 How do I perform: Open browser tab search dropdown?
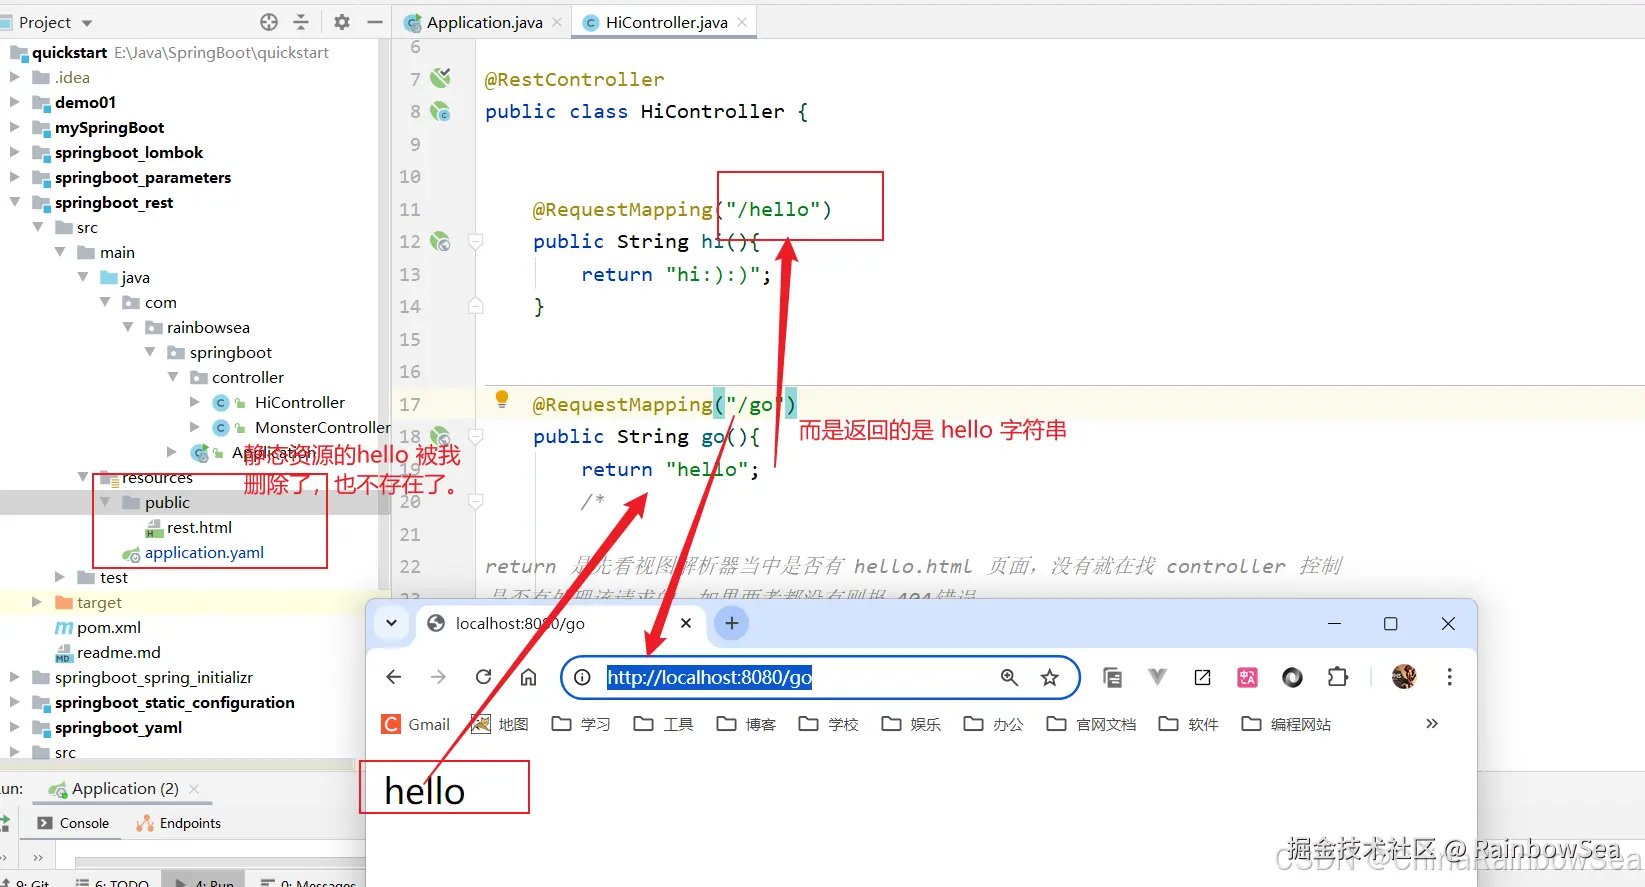(x=391, y=623)
